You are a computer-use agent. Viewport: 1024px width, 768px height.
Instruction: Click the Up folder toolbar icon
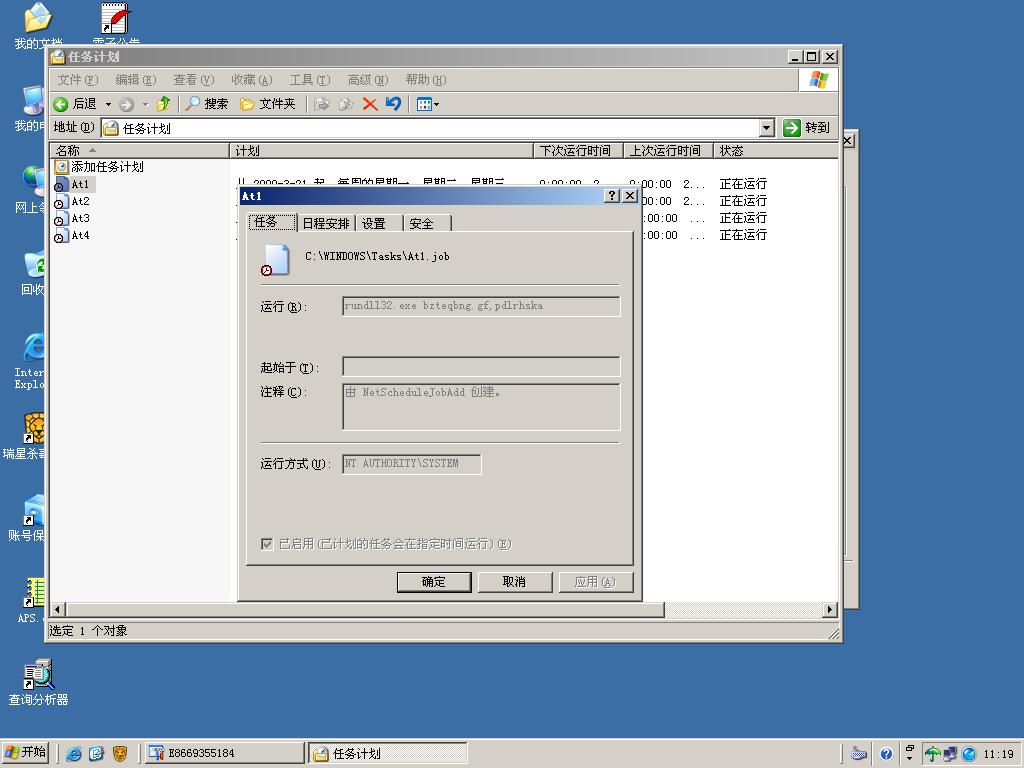[x=163, y=104]
